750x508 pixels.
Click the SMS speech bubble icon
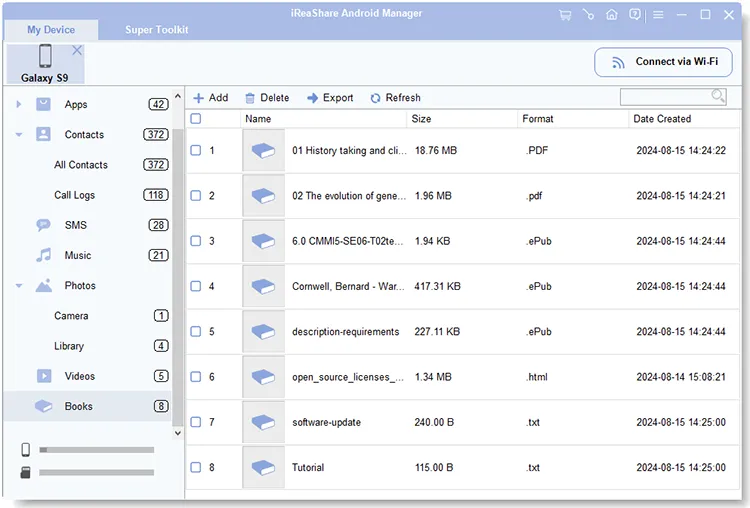tap(44, 224)
